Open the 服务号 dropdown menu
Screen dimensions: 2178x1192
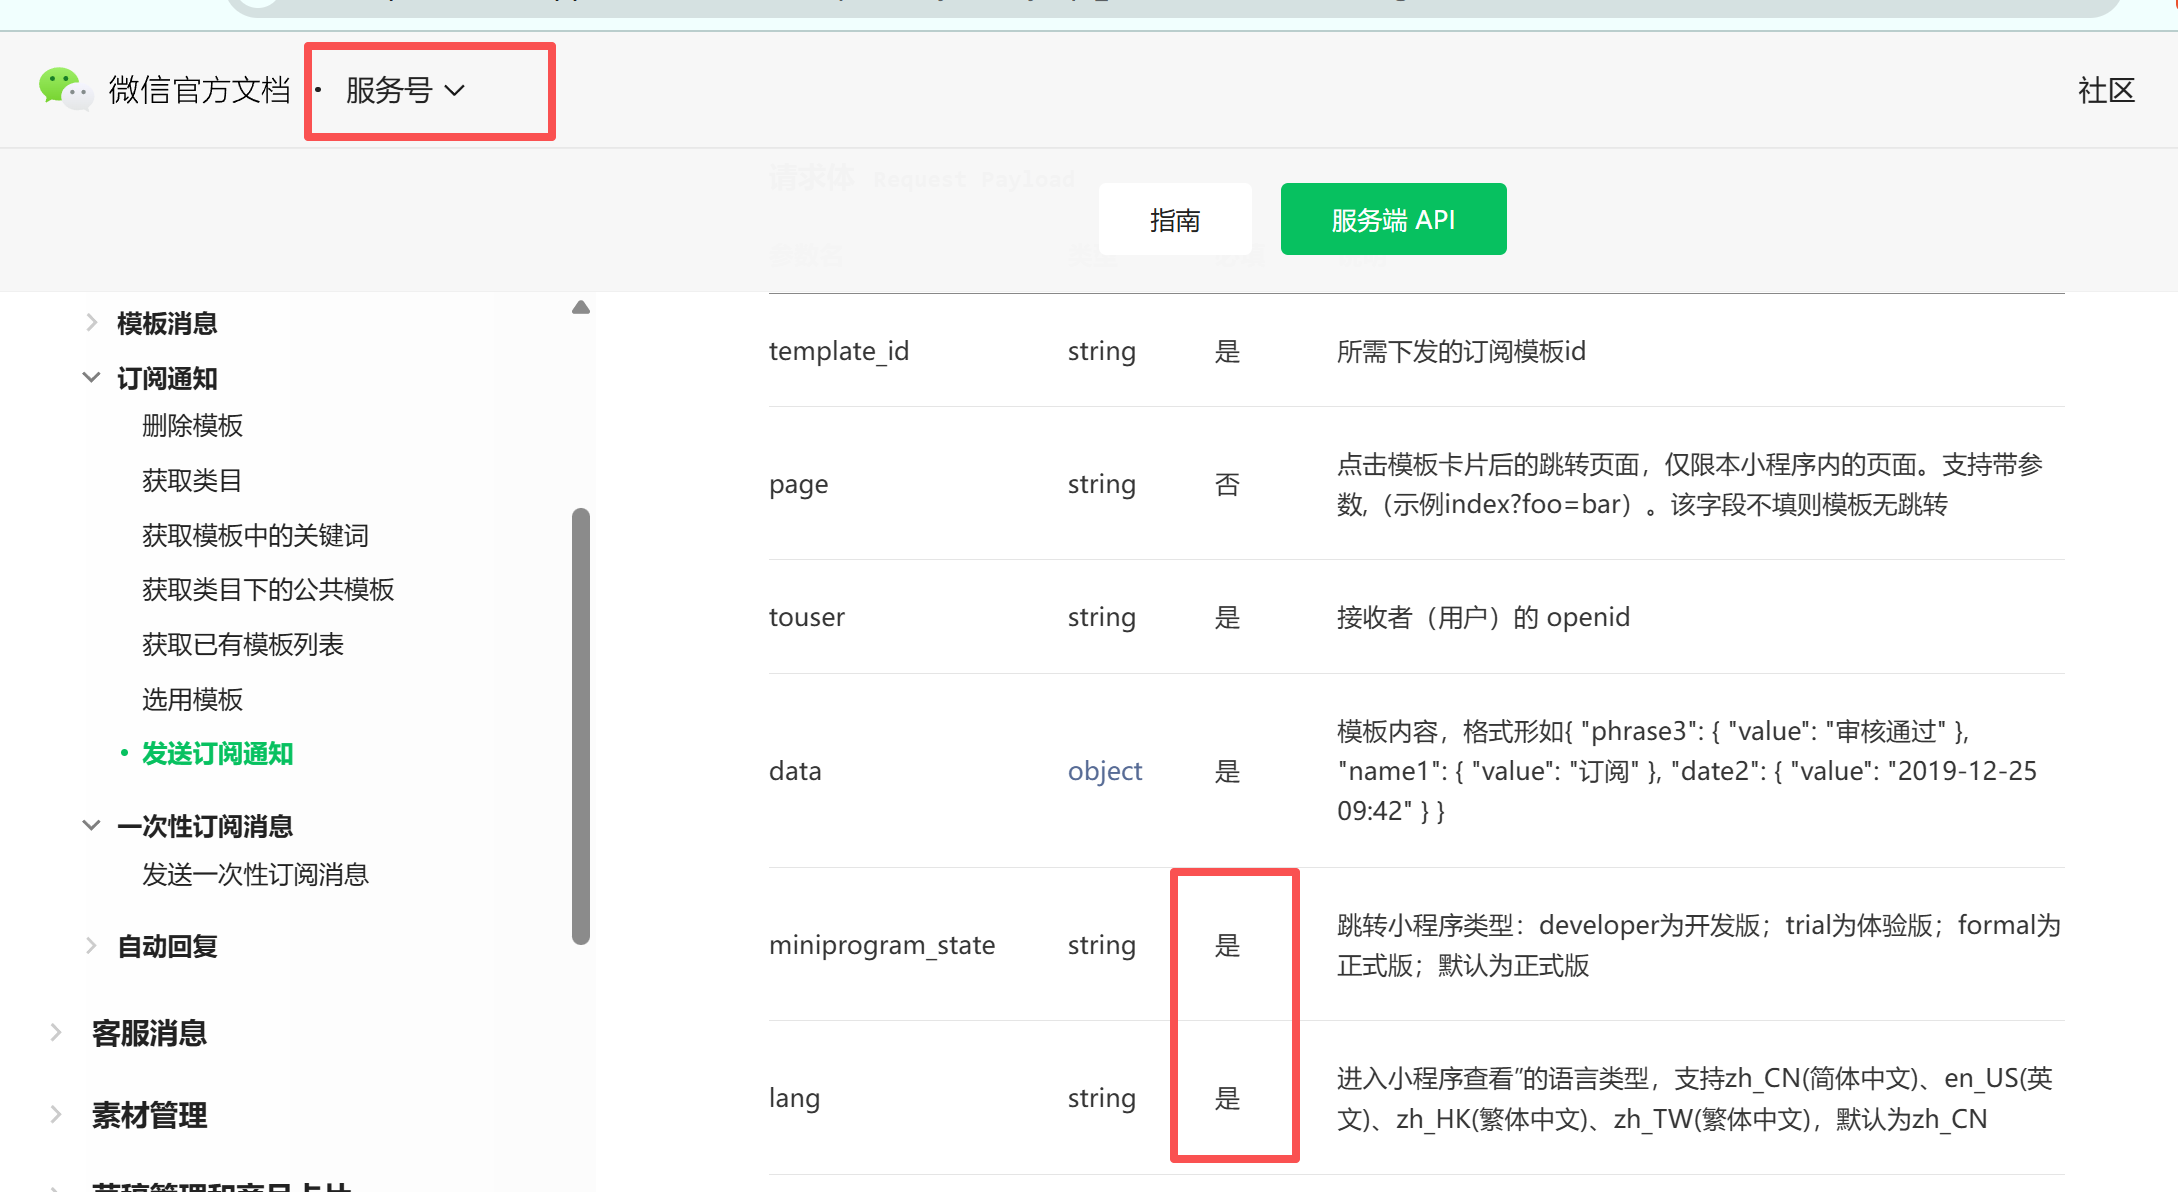click(x=405, y=91)
